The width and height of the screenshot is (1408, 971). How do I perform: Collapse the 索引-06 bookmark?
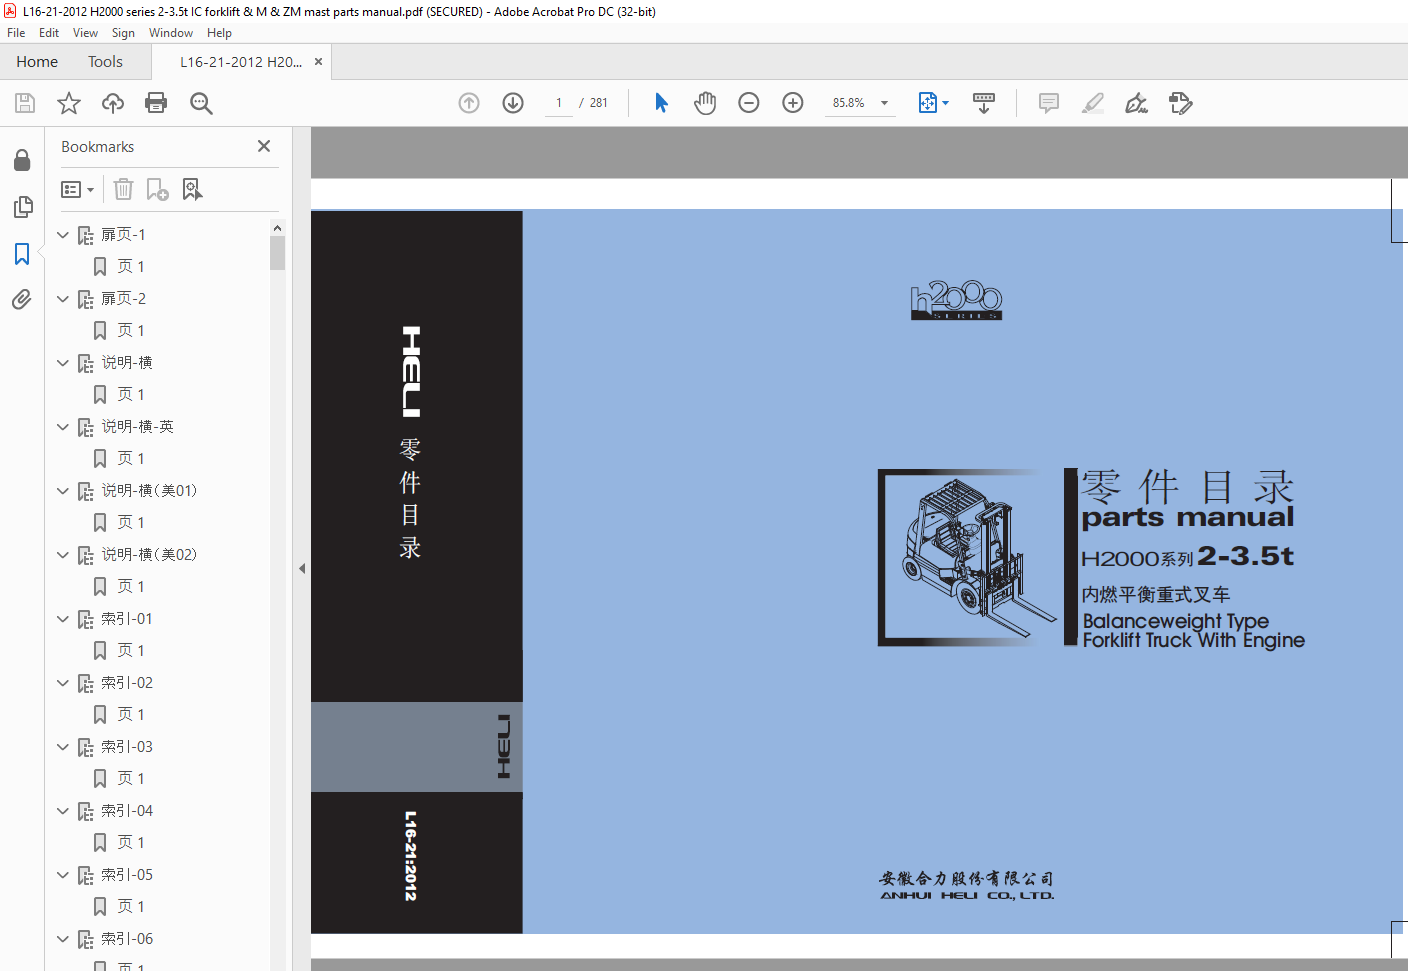(x=63, y=939)
